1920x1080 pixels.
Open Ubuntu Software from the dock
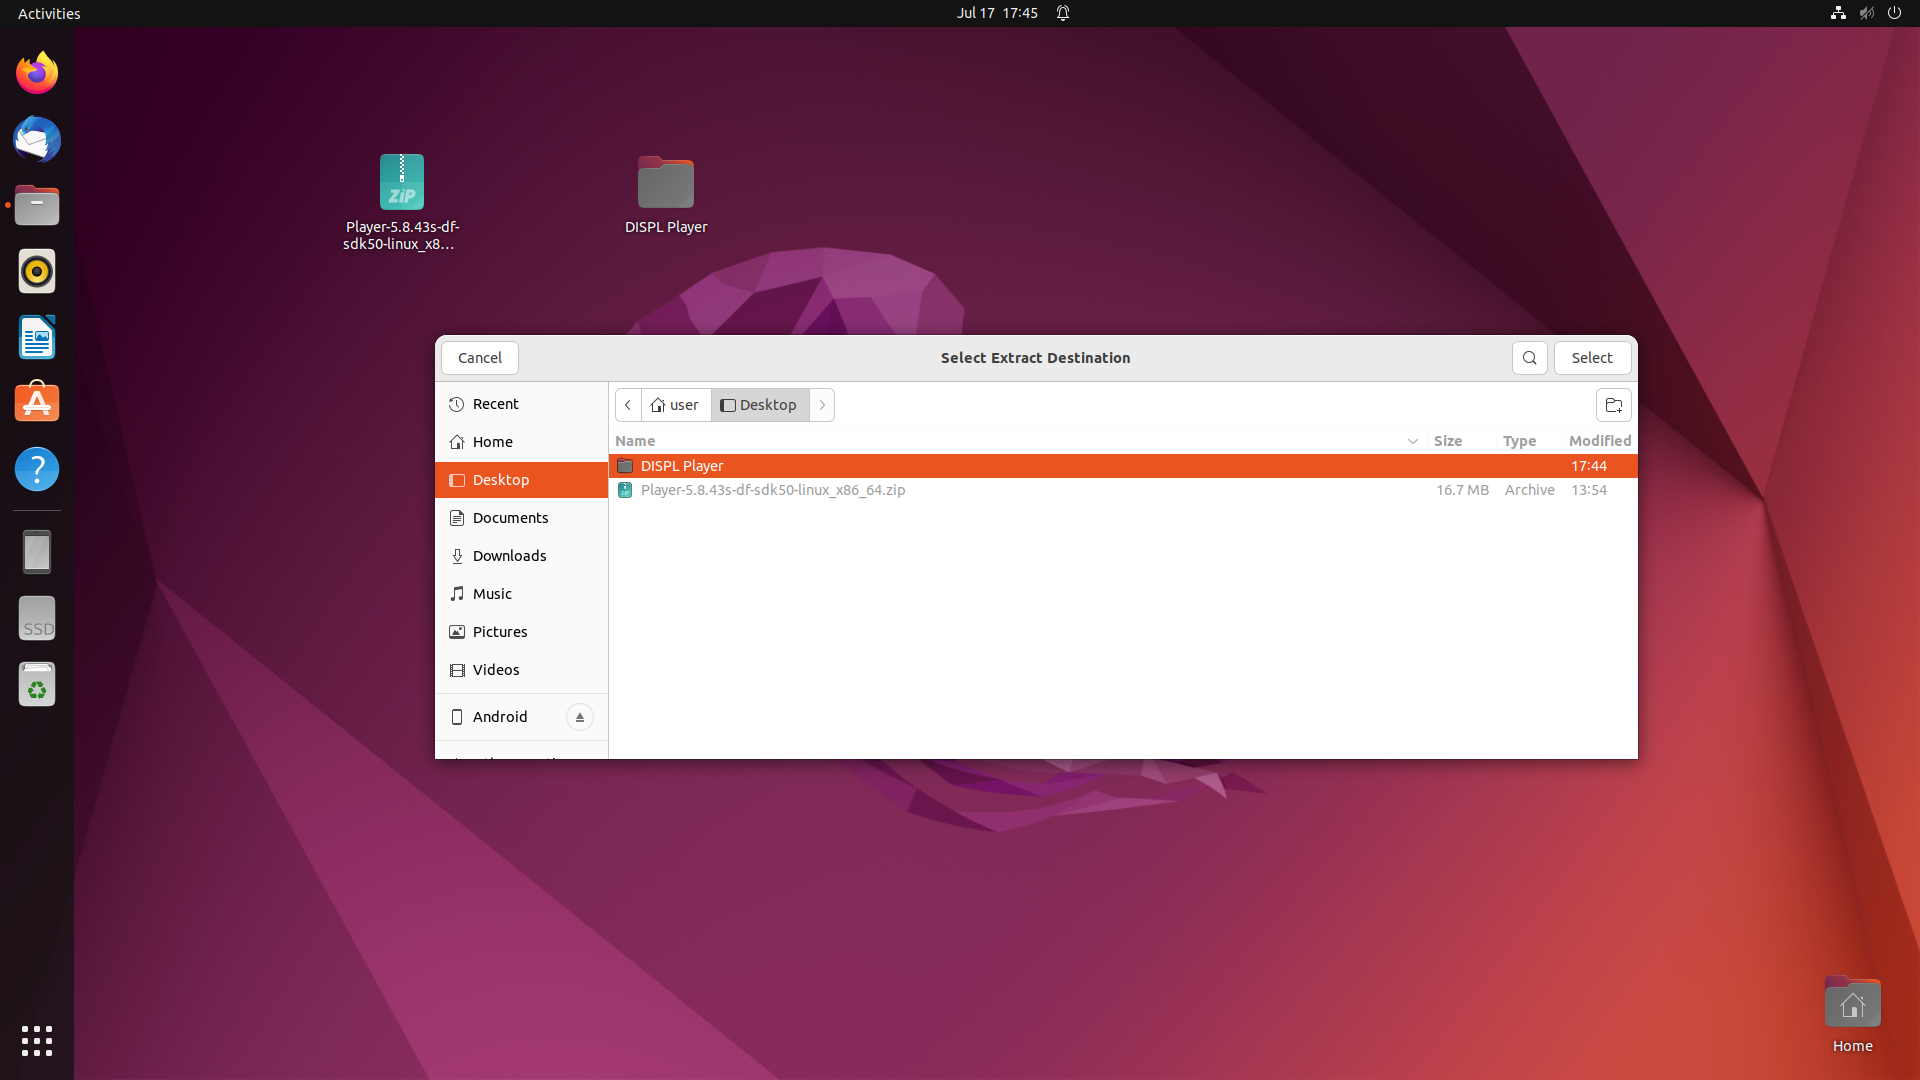point(37,403)
